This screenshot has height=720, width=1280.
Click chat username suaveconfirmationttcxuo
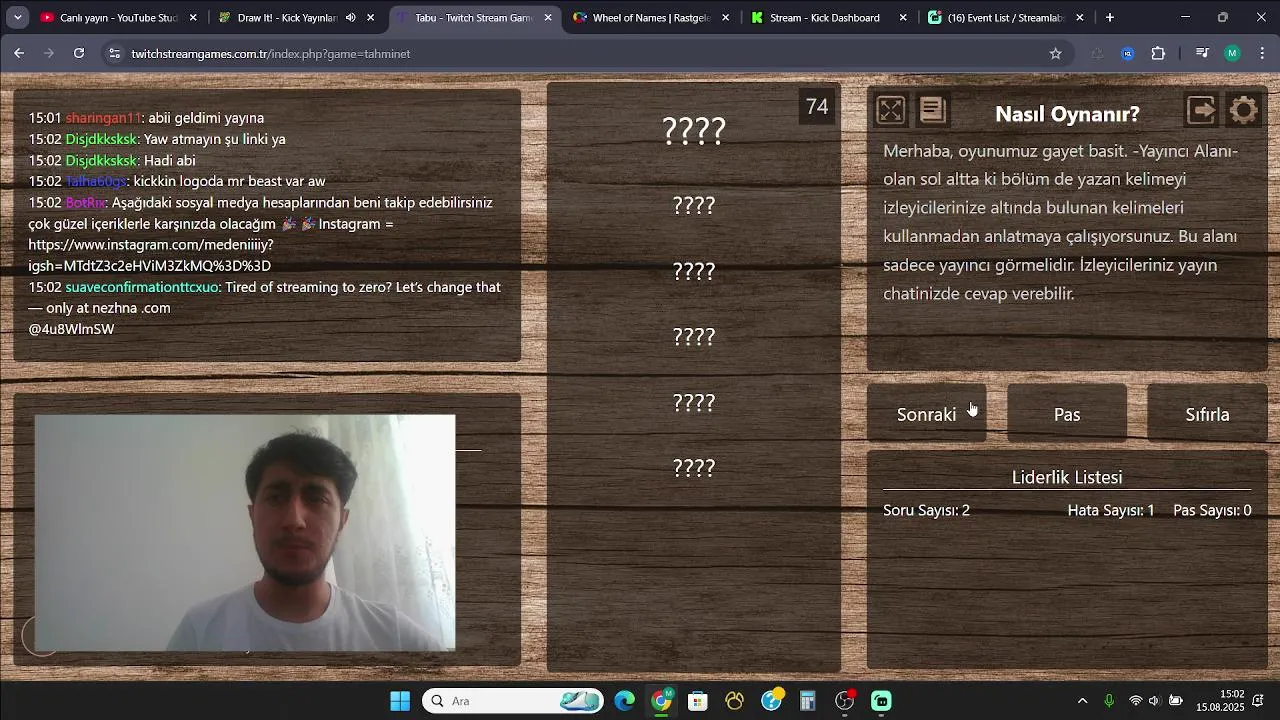coord(141,287)
